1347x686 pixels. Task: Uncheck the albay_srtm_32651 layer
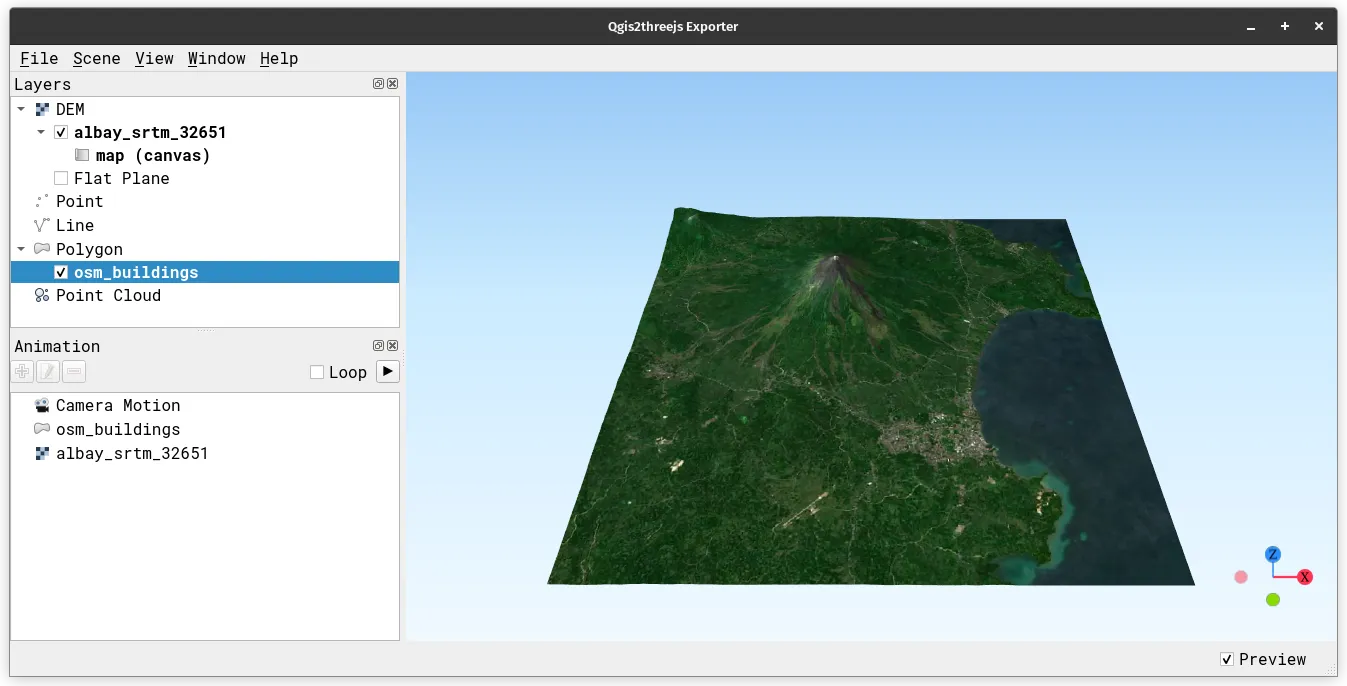tap(61, 131)
